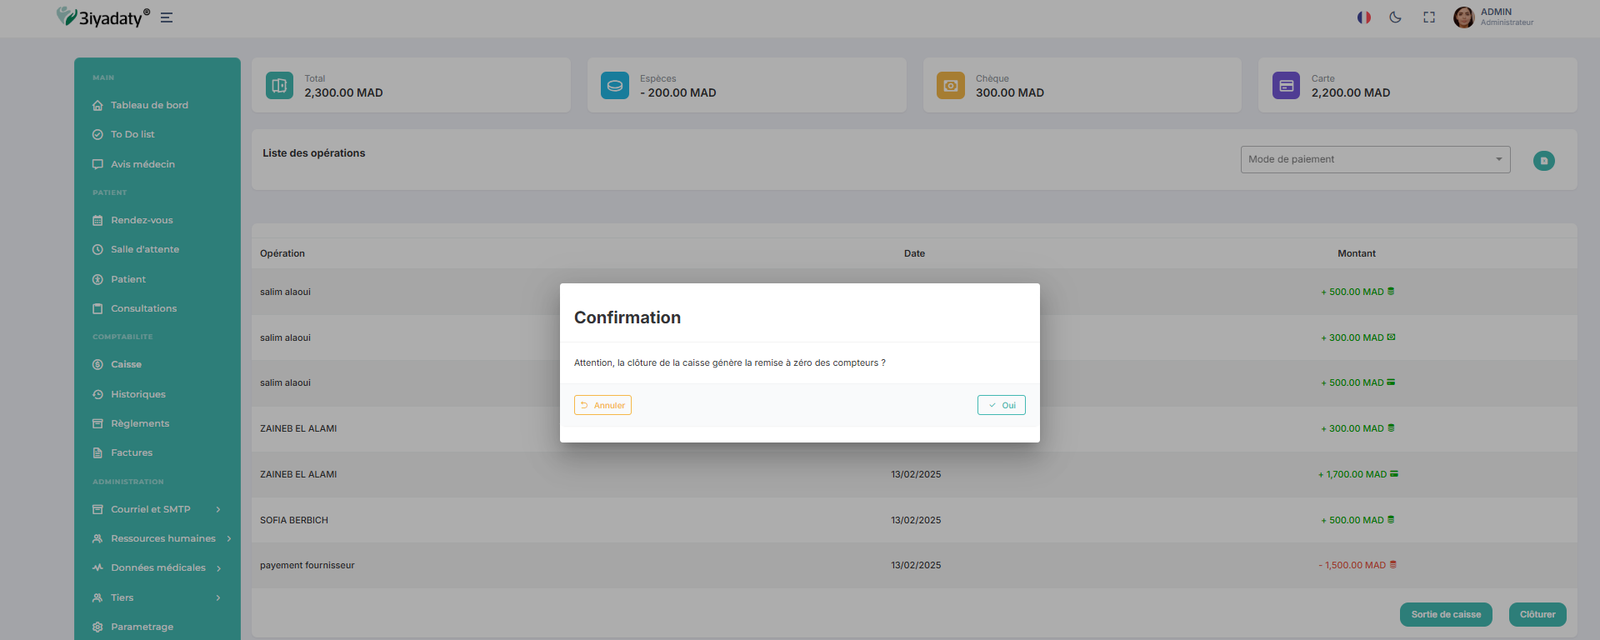Click the Espèces cash icon
This screenshot has width=1600, height=640.
pyautogui.click(x=615, y=86)
